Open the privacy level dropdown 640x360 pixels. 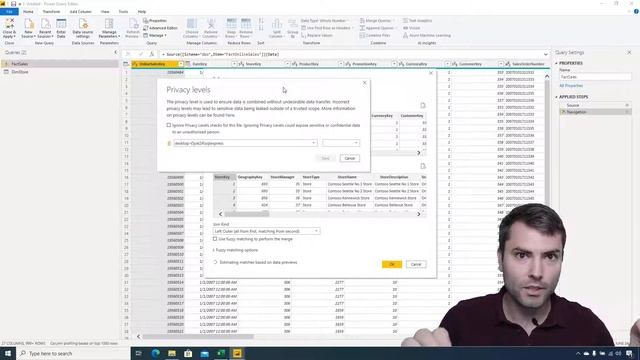pos(341,143)
